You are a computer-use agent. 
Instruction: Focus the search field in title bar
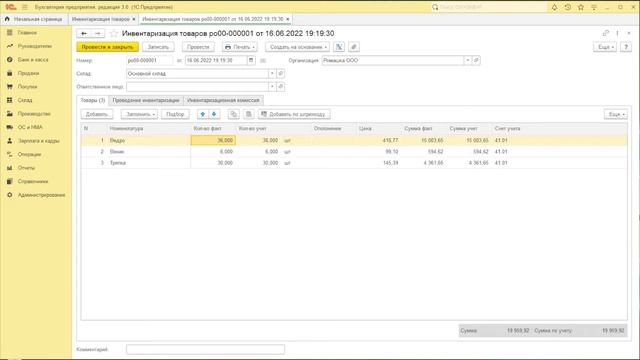489,7
